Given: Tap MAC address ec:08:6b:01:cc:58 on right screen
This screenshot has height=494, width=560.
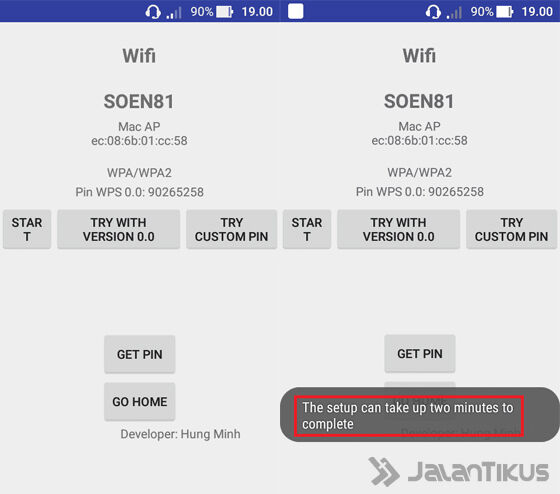Looking at the screenshot, I should [419, 141].
